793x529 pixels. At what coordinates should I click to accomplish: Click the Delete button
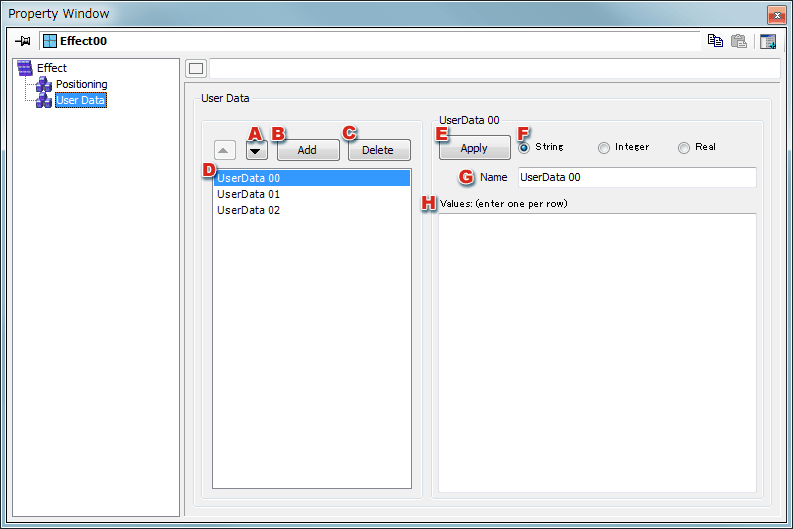pyautogui.click(x=378, y=150)
